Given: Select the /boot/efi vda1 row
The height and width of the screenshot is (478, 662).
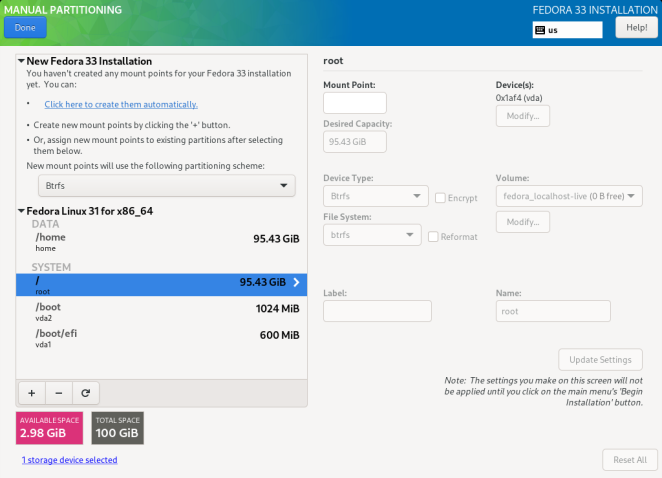Looking at the screenshot, I should pos(162,338).
